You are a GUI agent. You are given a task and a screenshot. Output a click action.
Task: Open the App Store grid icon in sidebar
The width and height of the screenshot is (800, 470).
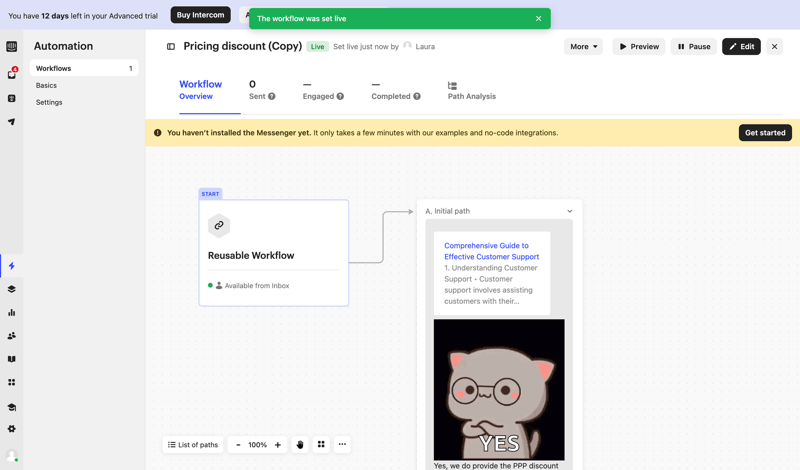tap(12, 382)
